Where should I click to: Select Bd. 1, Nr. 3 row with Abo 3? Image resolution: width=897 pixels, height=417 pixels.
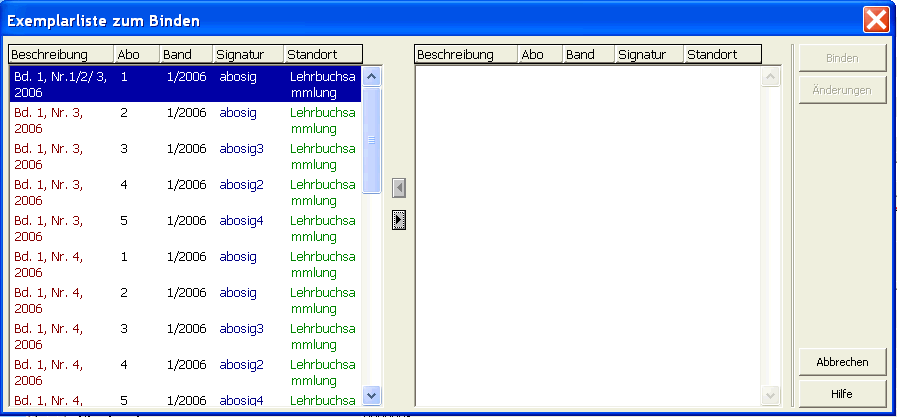[x=185, y=157]
